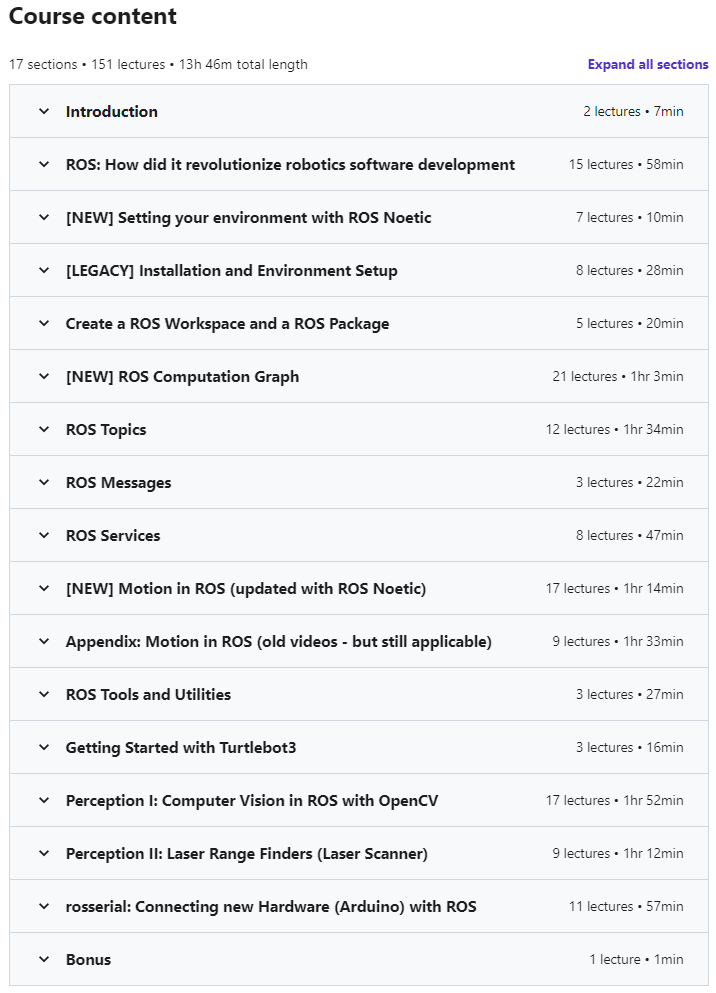Click the 5 lectures • 20min label
Image resolution: width=716 pixels, height=993 pixels.
click(x=629, y=324)
